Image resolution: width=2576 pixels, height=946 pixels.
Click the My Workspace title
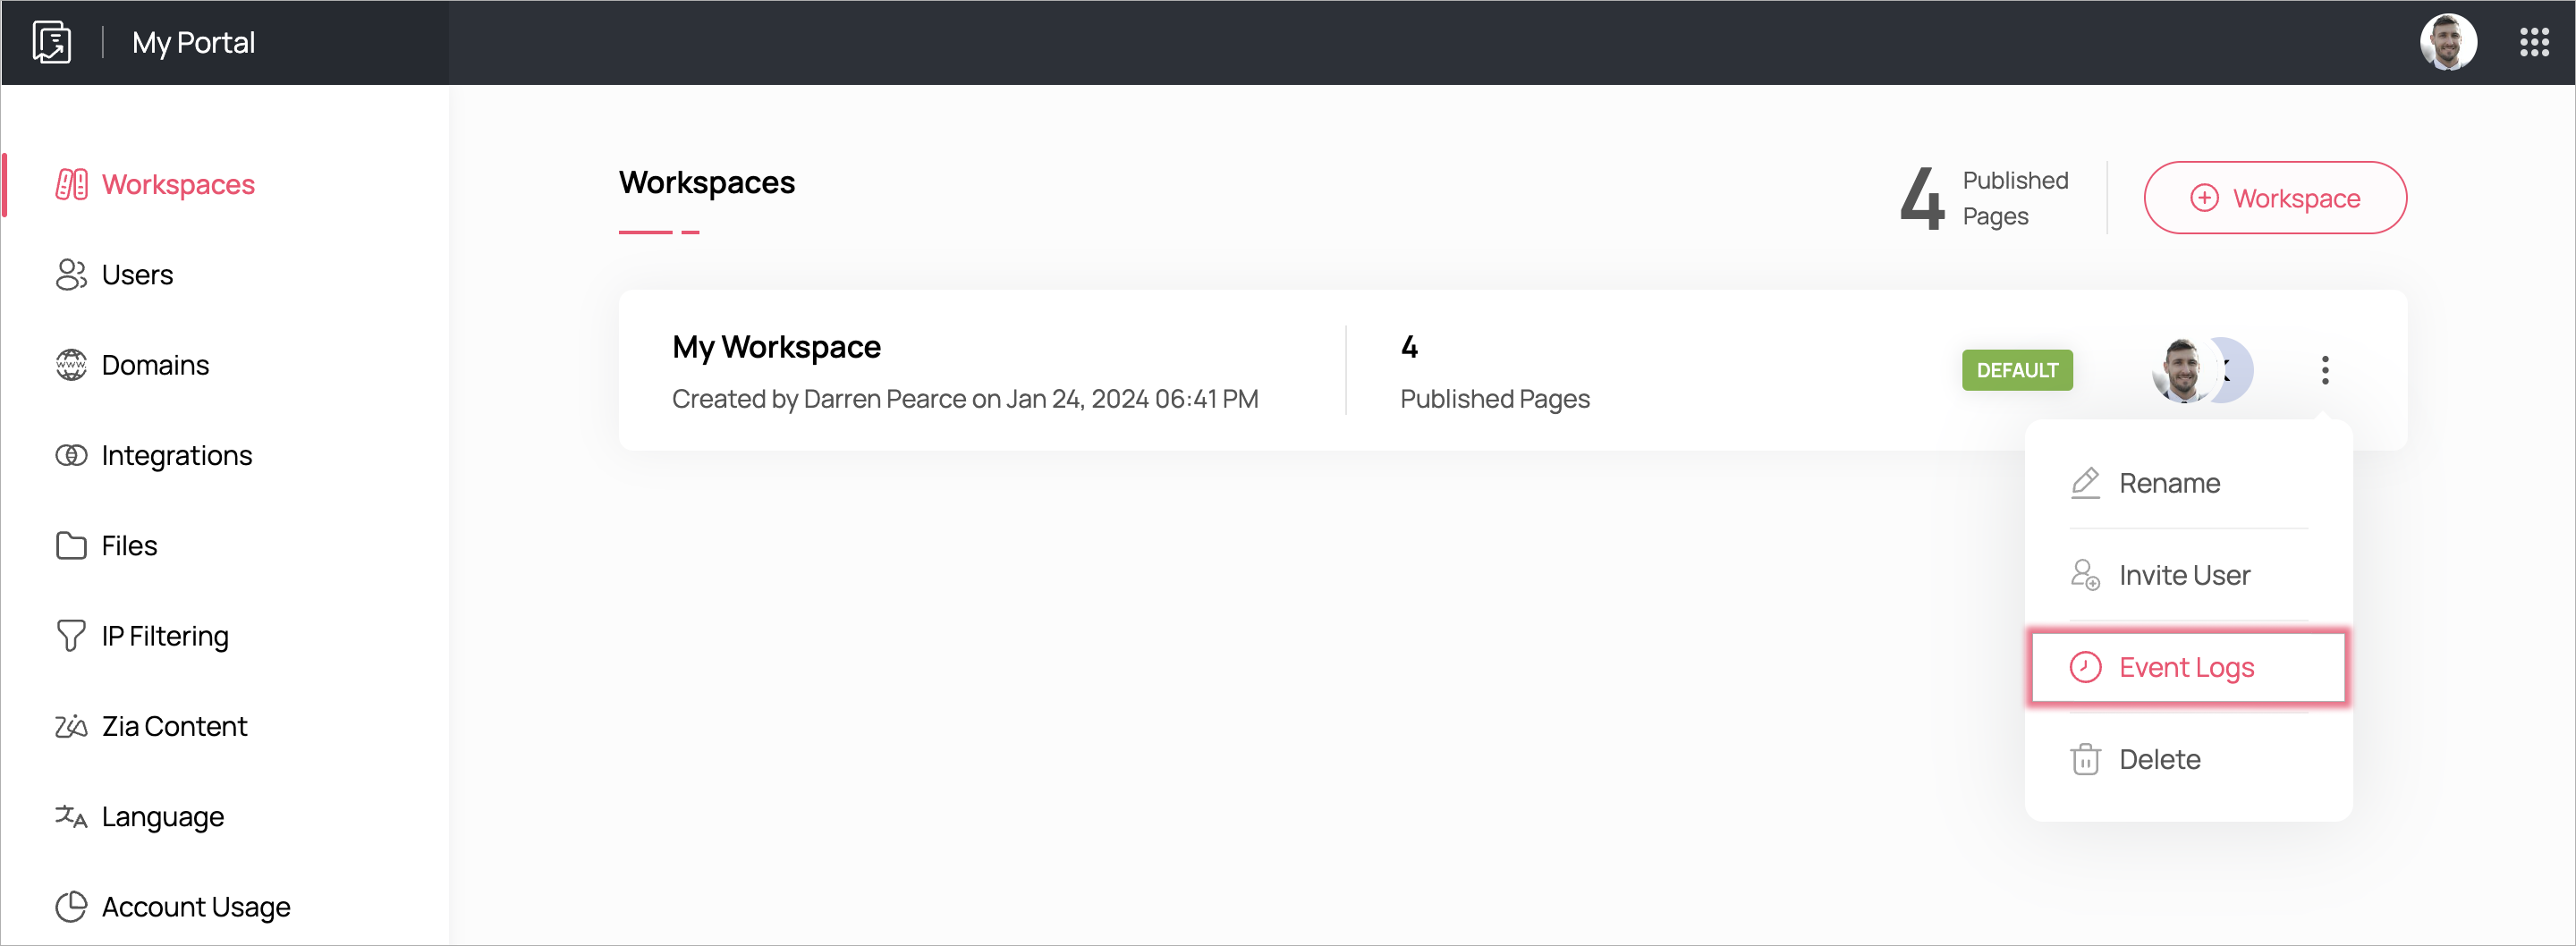tap(776, 347)
